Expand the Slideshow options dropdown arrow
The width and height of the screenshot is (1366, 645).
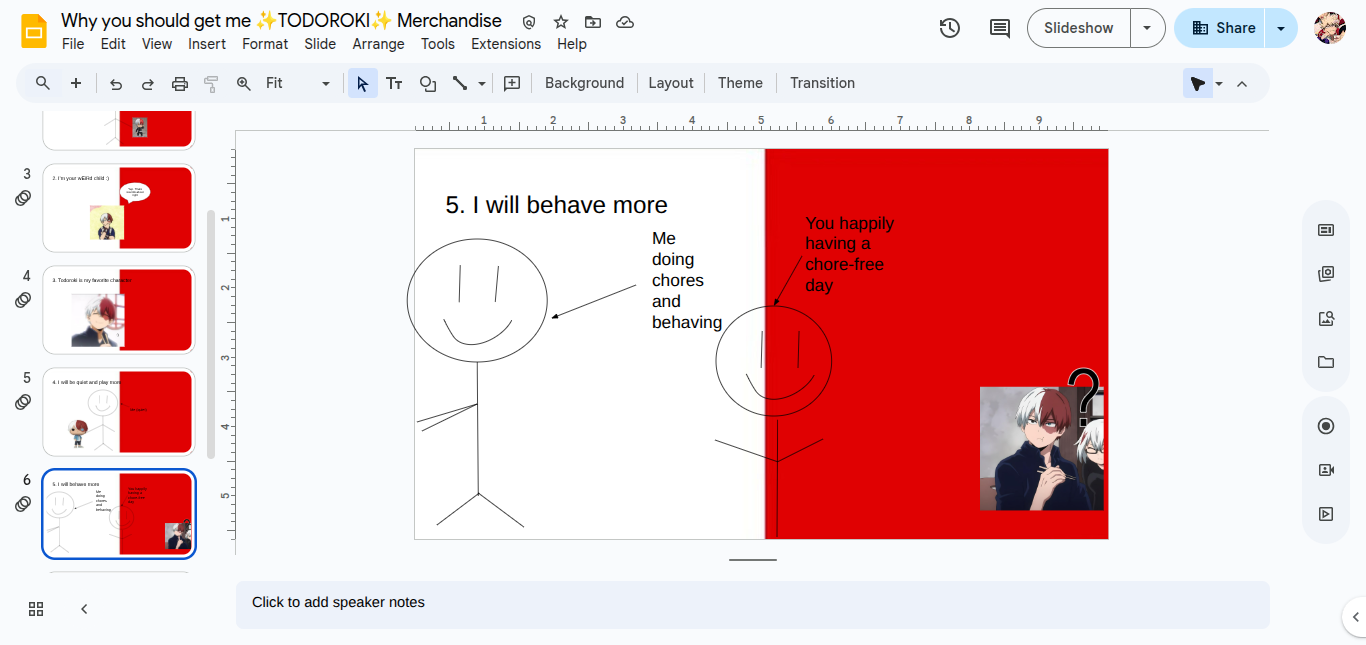click(x=1147, y=28)
